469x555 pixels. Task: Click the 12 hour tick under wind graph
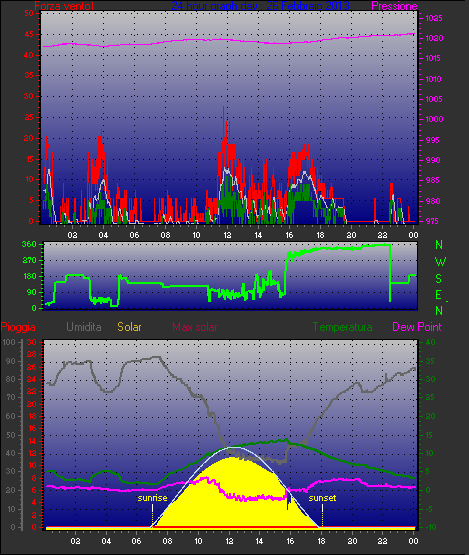click(x=227, y=235)
